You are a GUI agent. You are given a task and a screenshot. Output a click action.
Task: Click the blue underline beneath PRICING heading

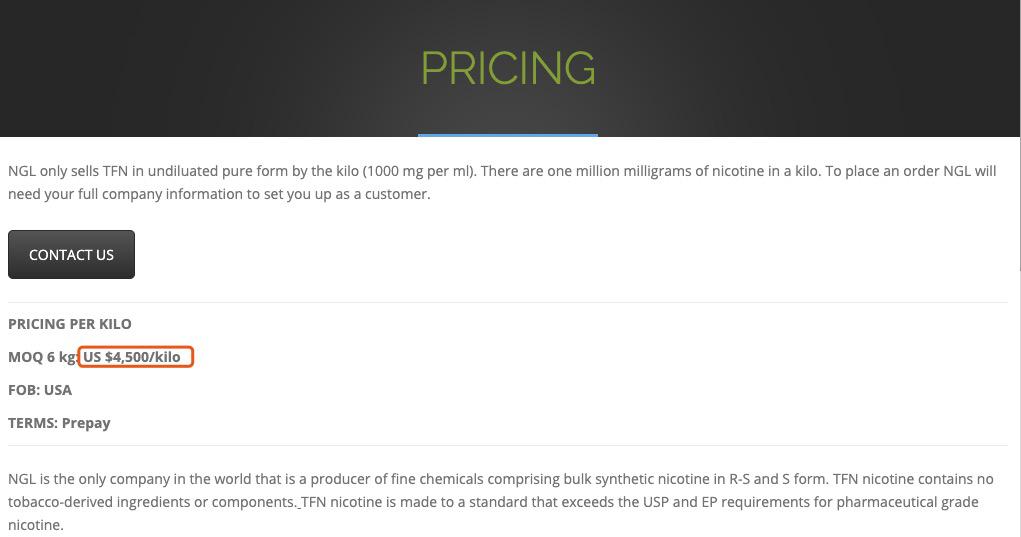(508, 134)
